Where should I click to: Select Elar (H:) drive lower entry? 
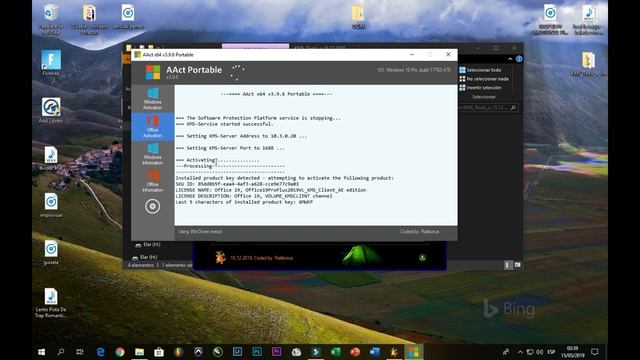(145, 257)
